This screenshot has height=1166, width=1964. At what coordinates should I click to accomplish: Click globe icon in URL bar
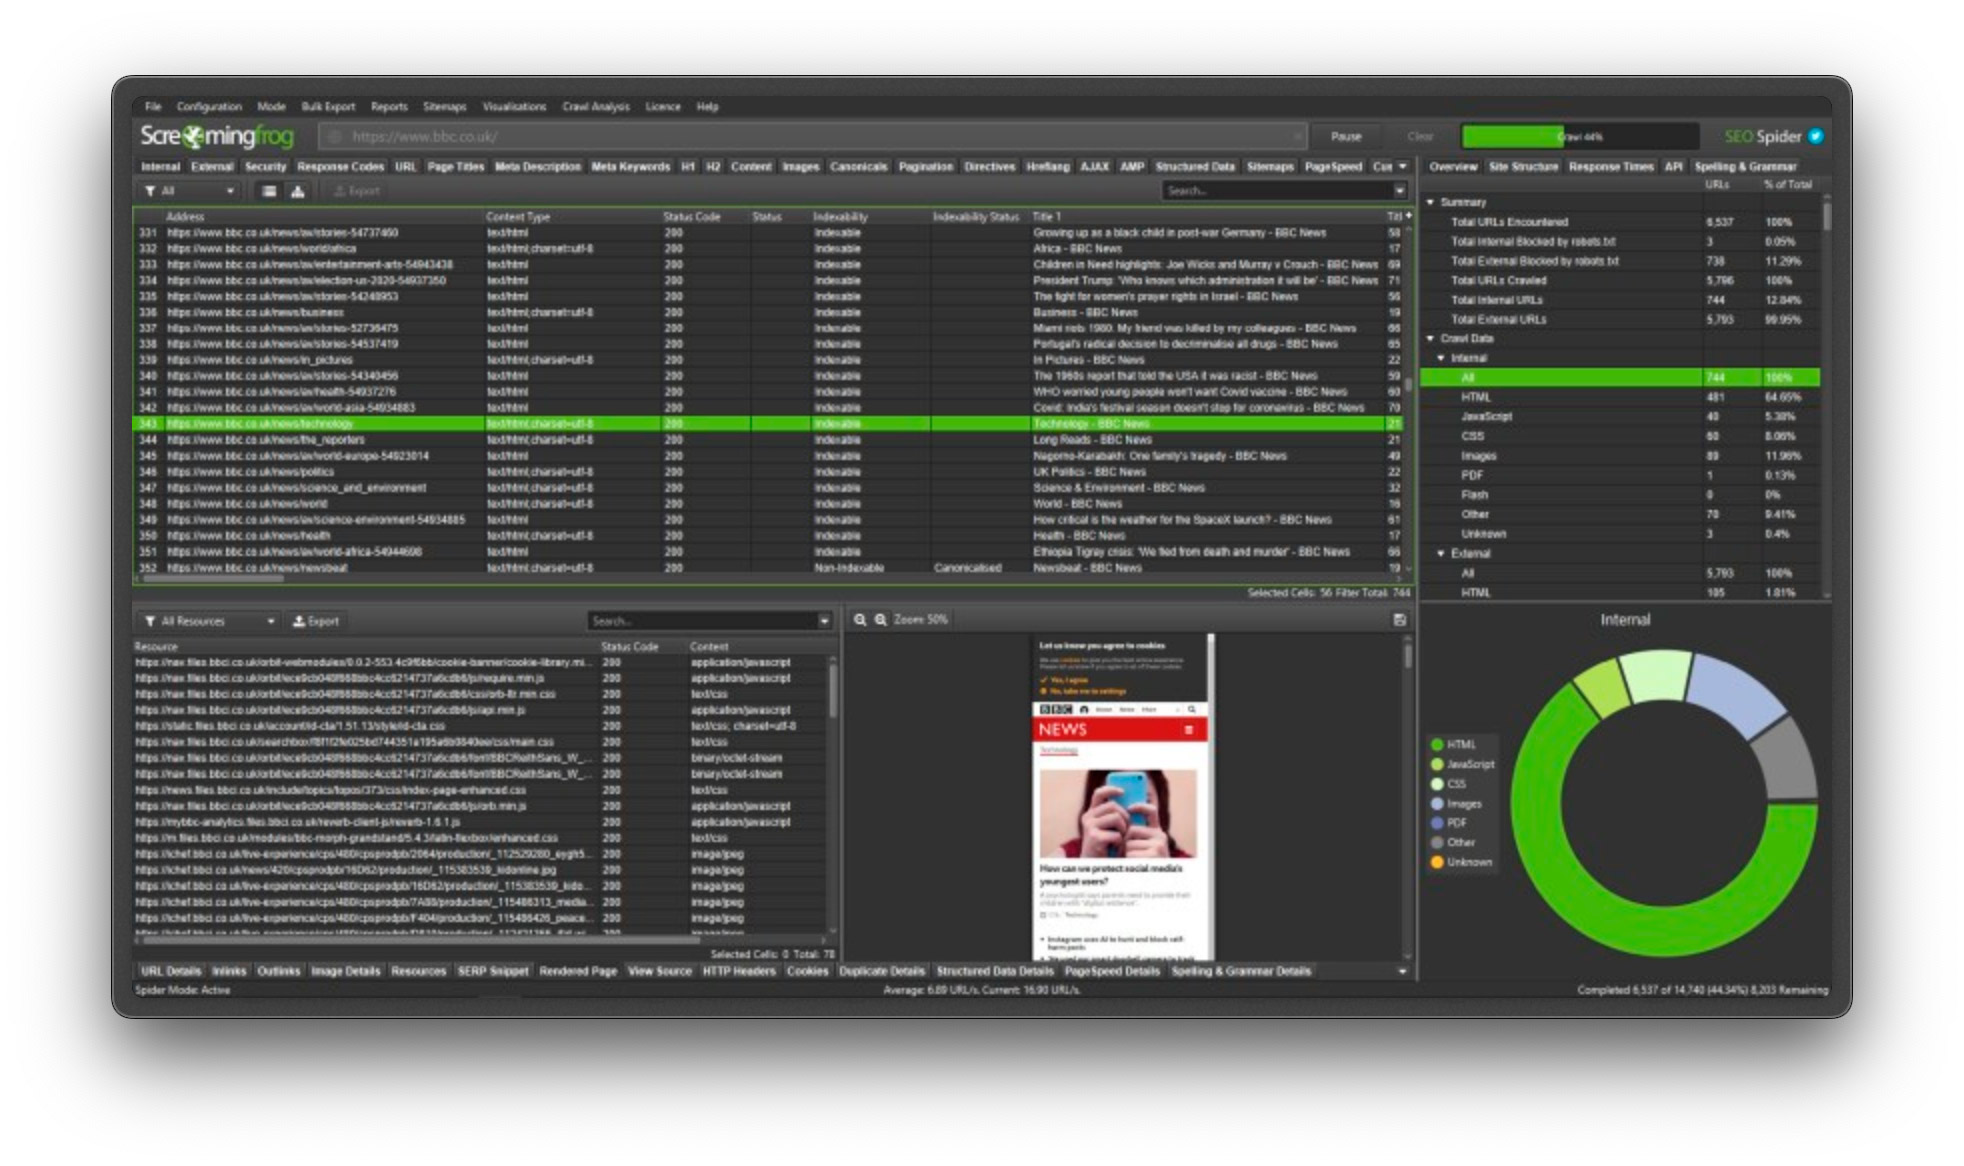point(335,137)
